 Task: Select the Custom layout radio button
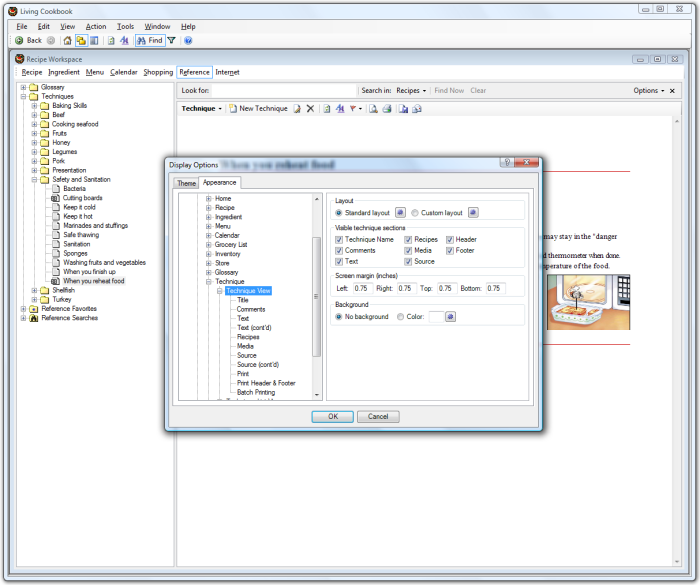[x=415, y=213]
